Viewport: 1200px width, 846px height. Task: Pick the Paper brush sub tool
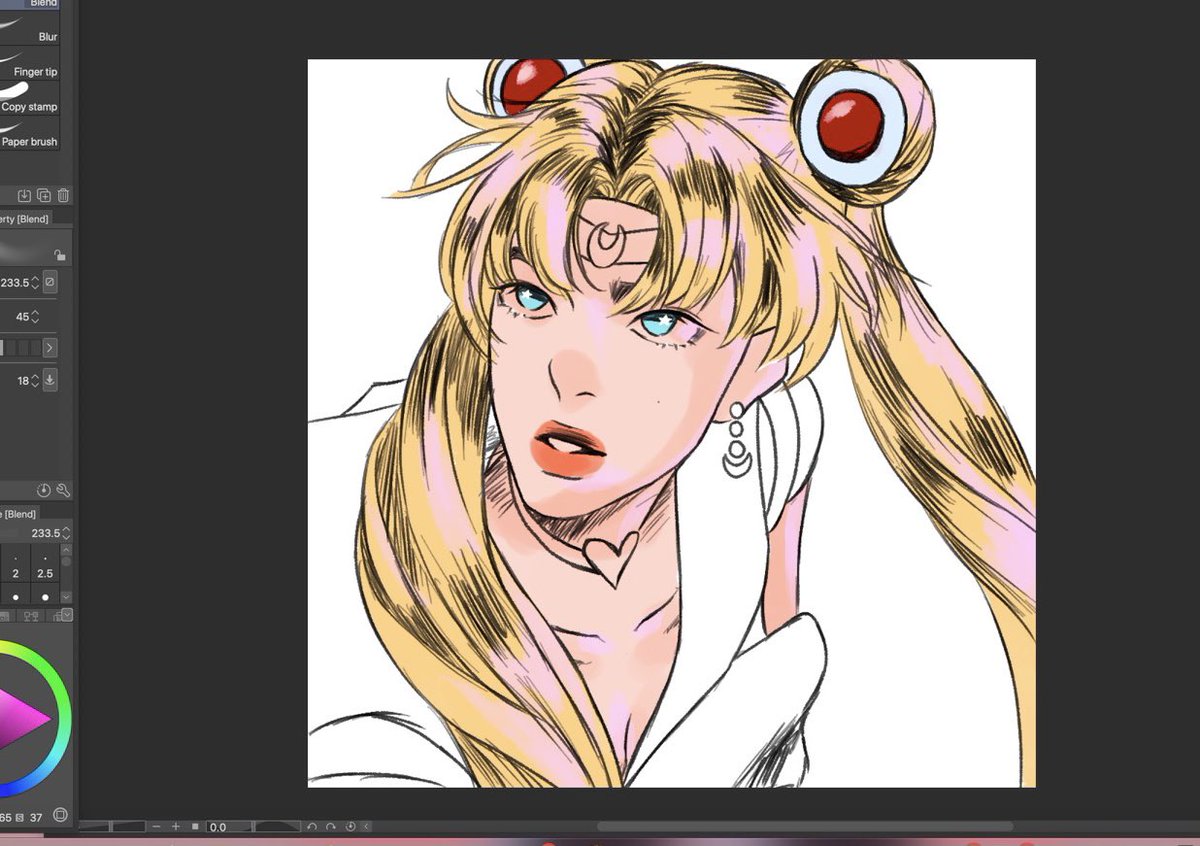point(30,134)
